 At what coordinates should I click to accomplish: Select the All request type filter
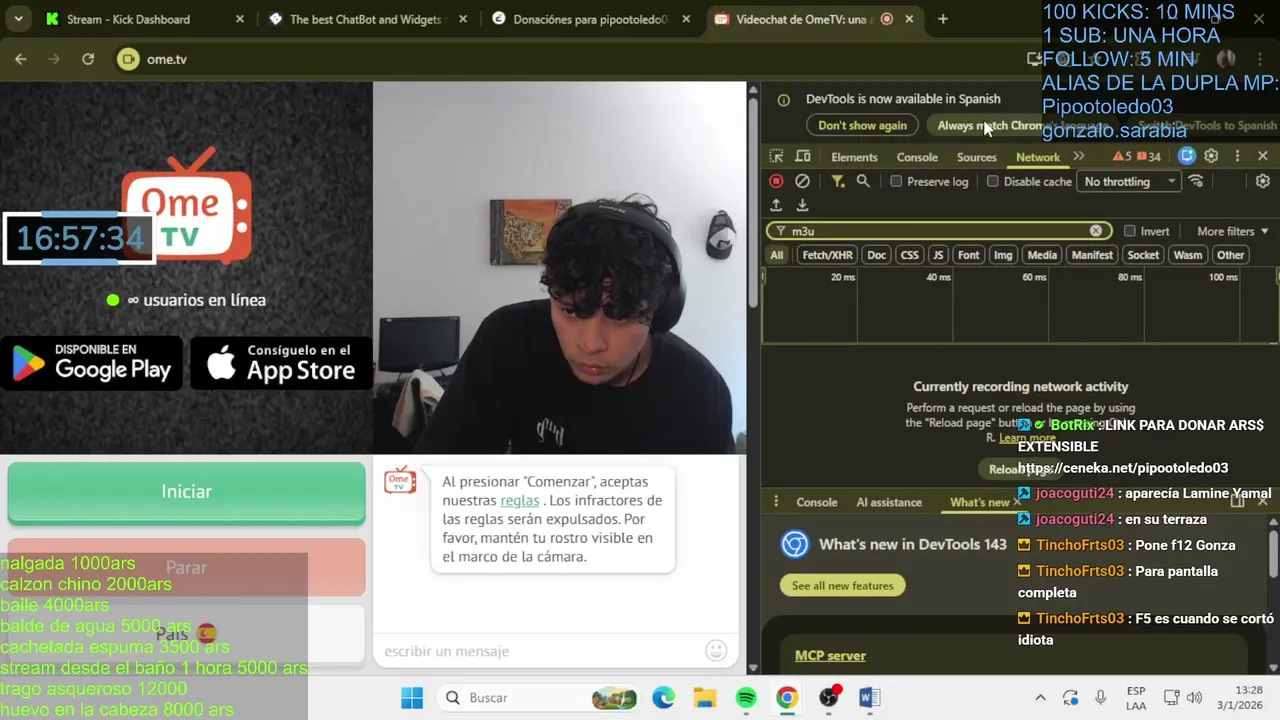tap(777, 255)
